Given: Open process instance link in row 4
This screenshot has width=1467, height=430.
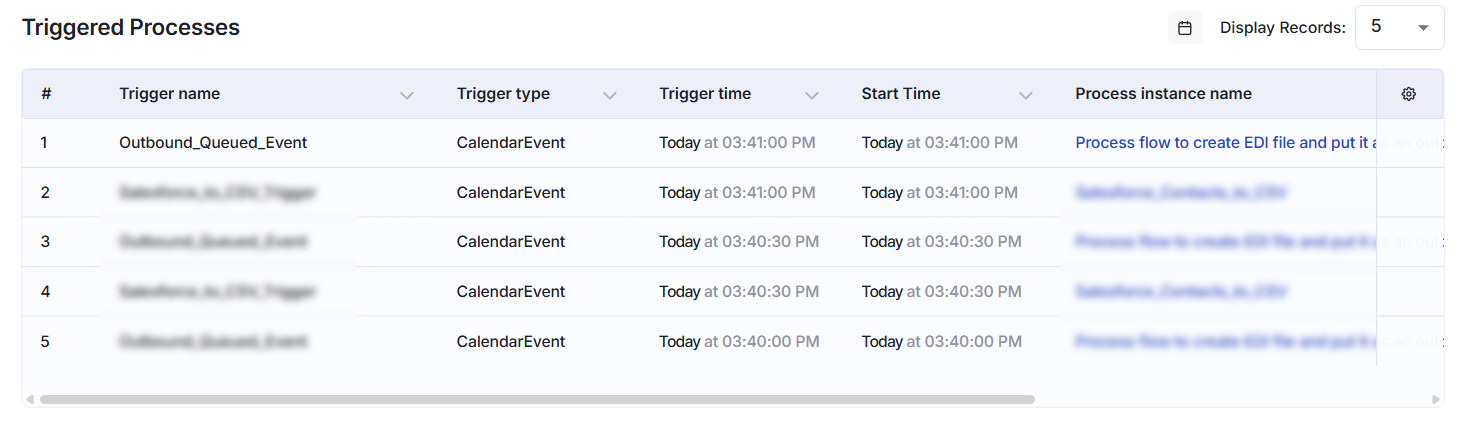Looking at the screenshot, I should (1181, 291).
